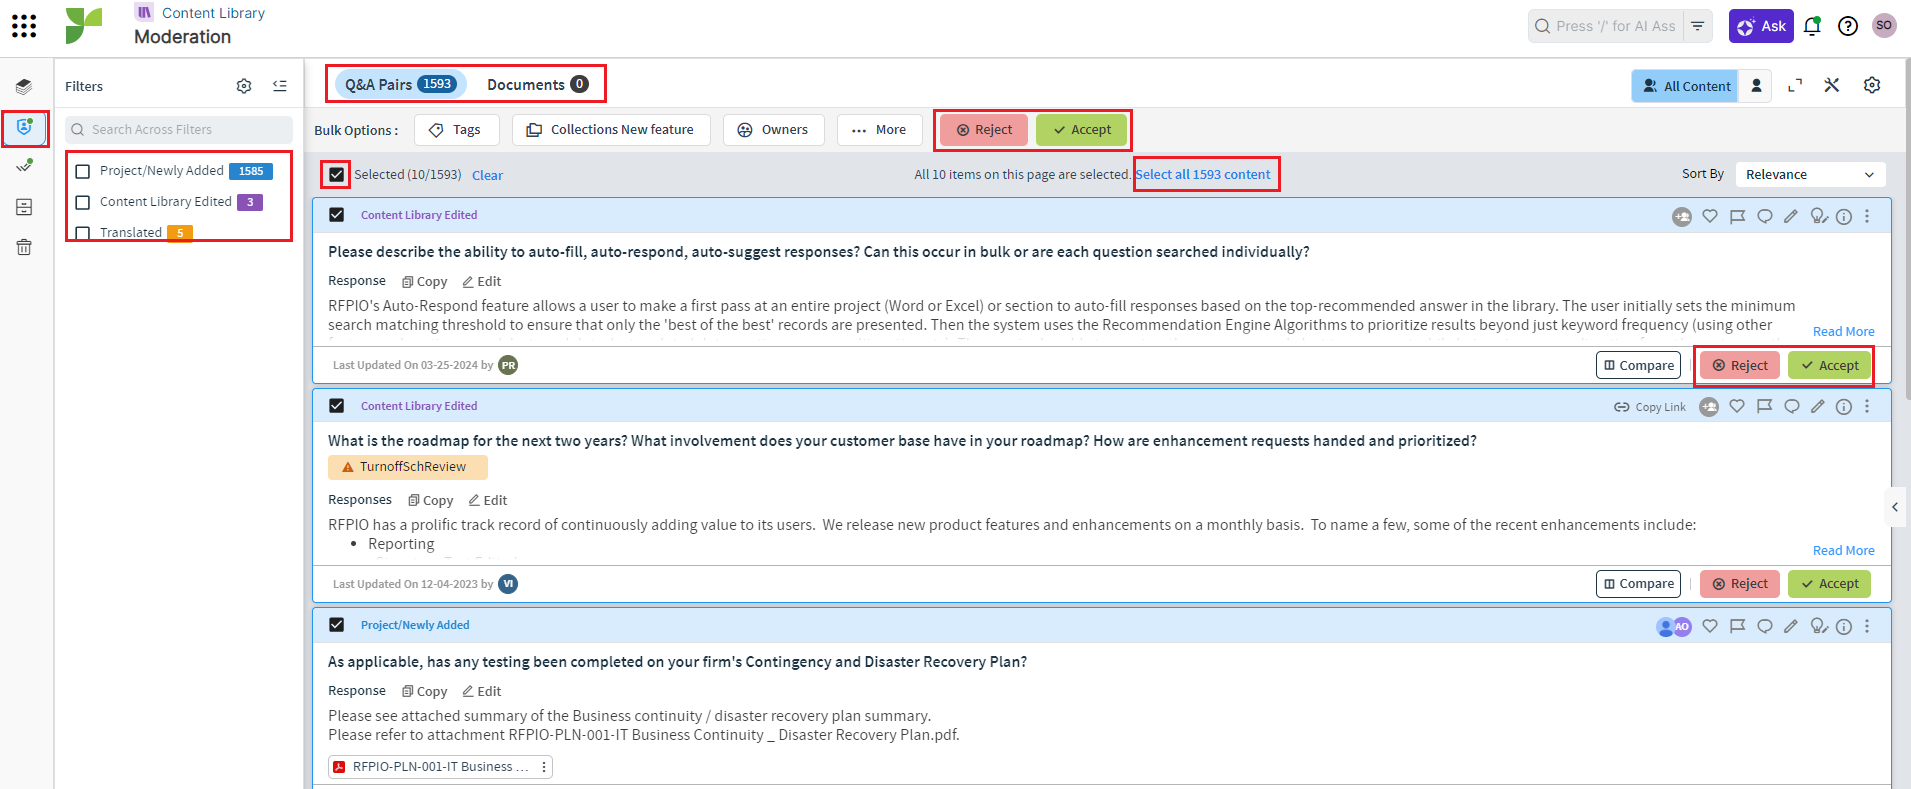Viewport: 1911px width, 789px height.
Task: Favorite the Disaster Recovery question
Action: 1710,626
